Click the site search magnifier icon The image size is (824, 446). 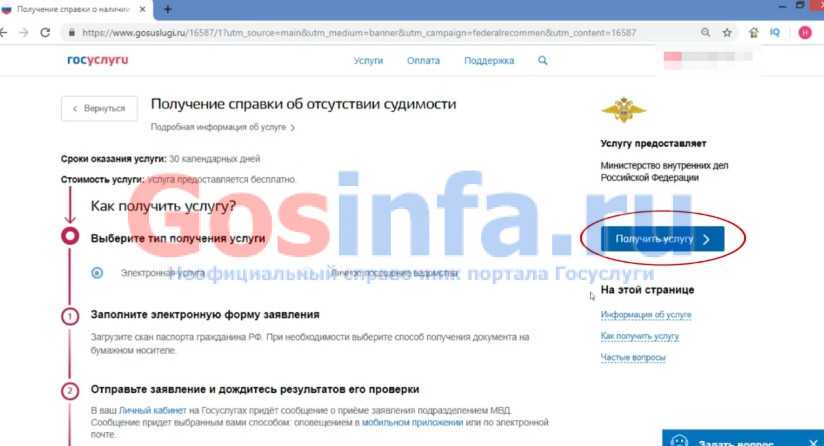pos(543,61)
